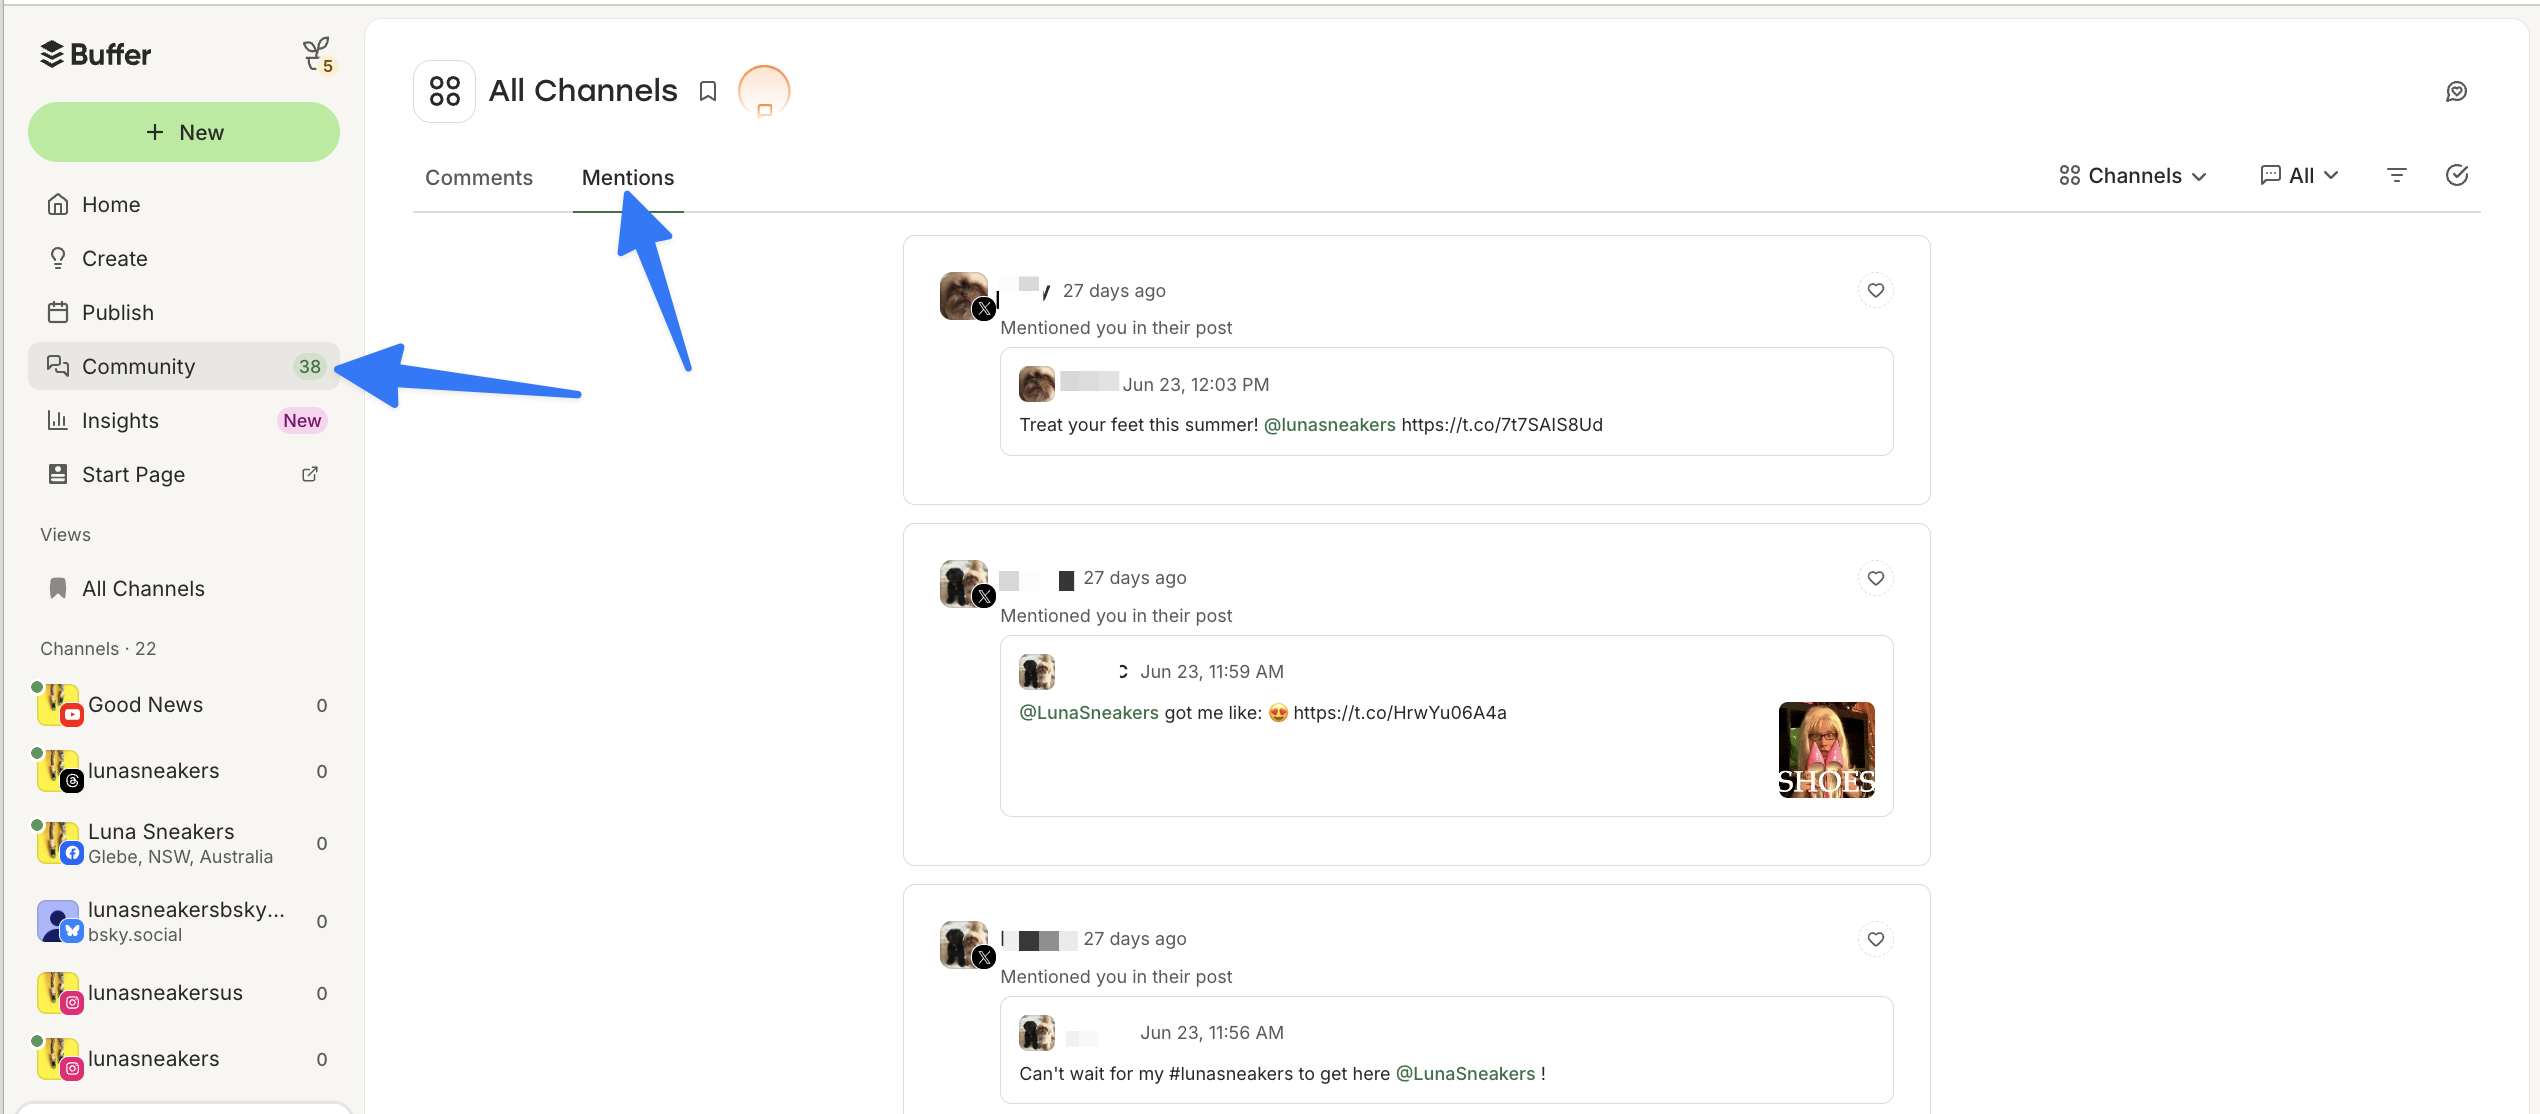Viewport: 2540px width, 1114px height.
Task: Open link https://t.co/HrwYu06A4a
Action: coord(1400,712)
